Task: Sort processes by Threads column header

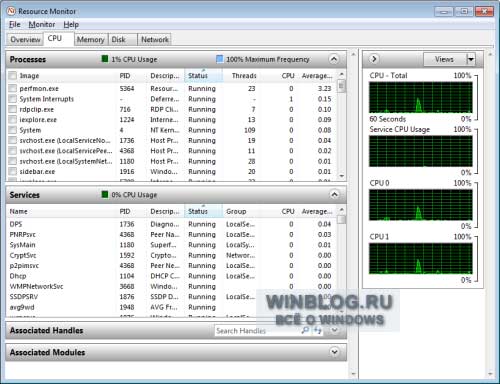Action: coord(244,76)
